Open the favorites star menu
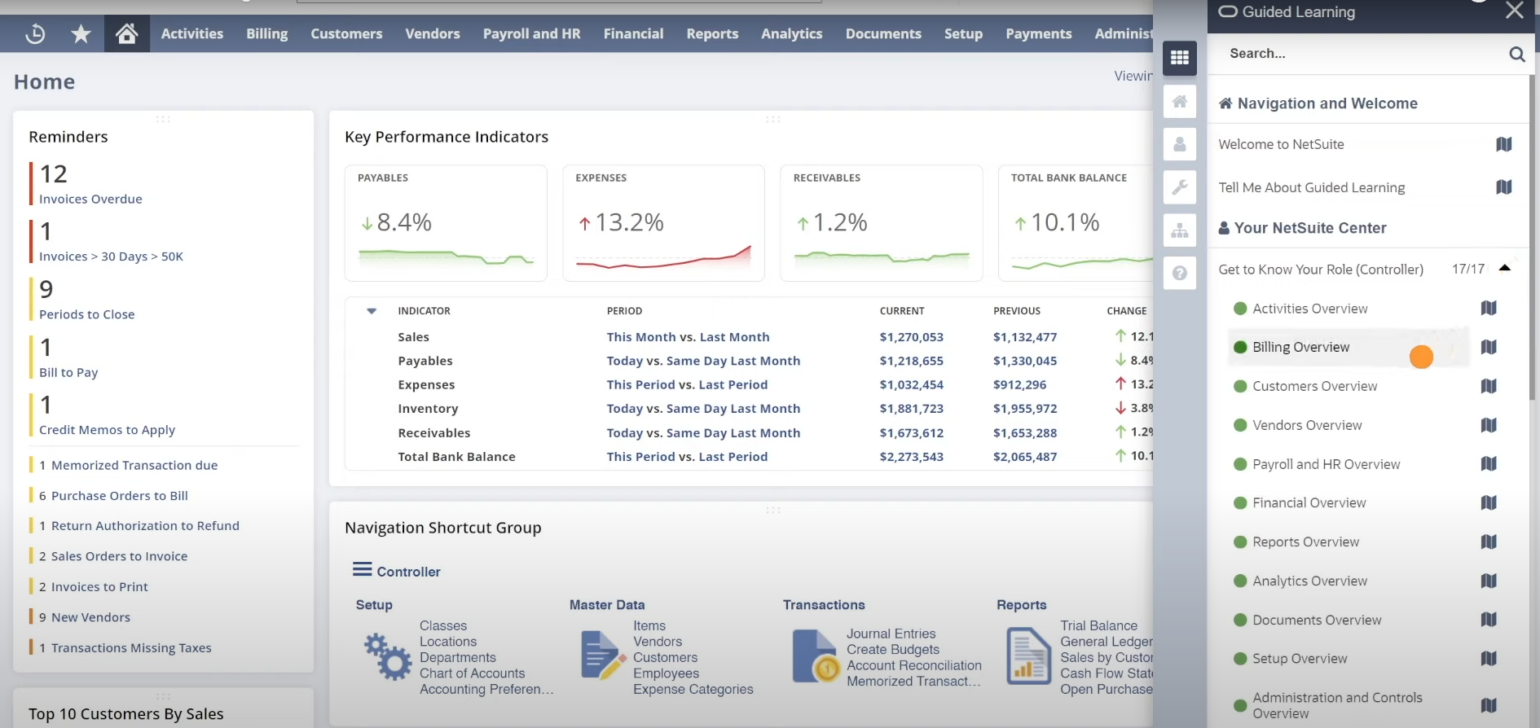Viewport: 1540px width, 728px height. [81, 33]
